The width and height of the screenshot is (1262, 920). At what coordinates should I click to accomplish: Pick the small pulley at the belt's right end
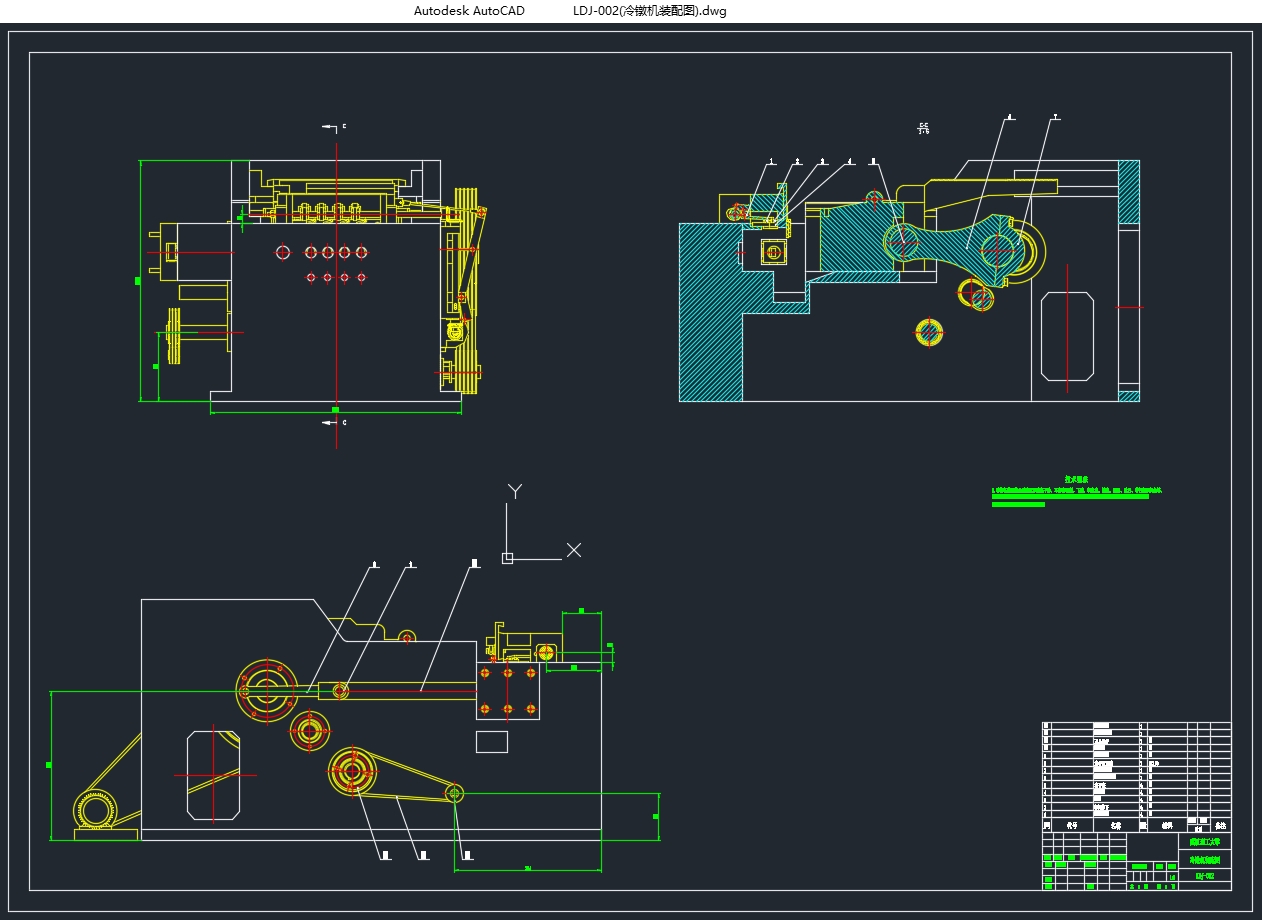pos(455,793)
